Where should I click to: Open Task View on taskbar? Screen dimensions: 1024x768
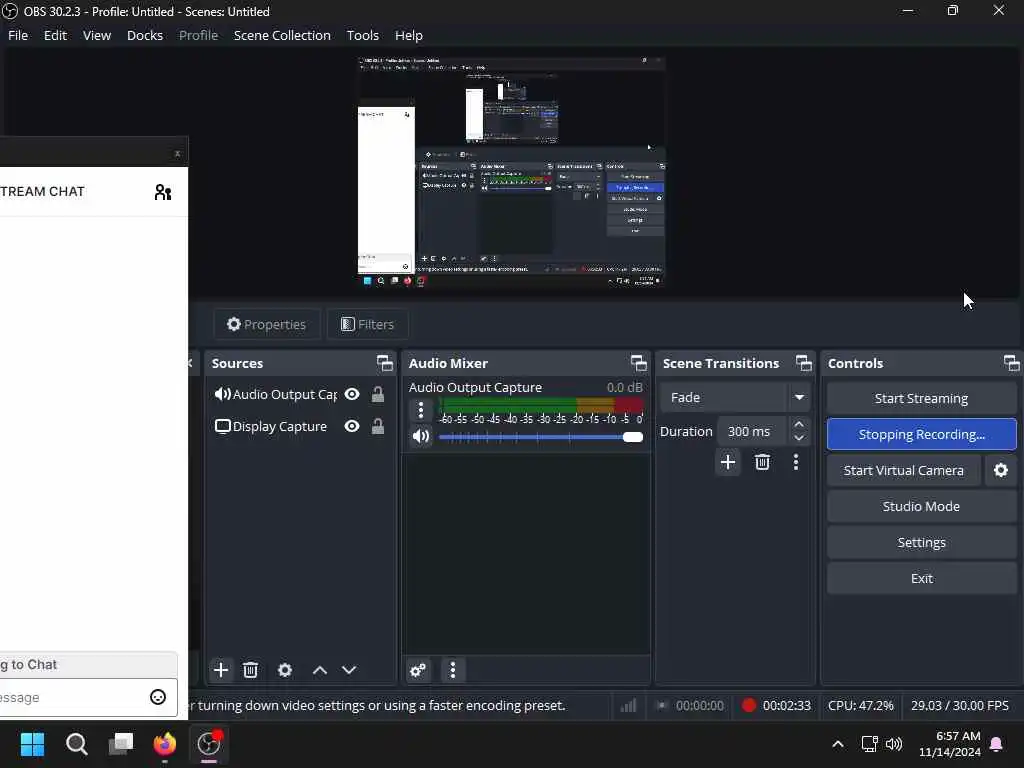[121, 744]
